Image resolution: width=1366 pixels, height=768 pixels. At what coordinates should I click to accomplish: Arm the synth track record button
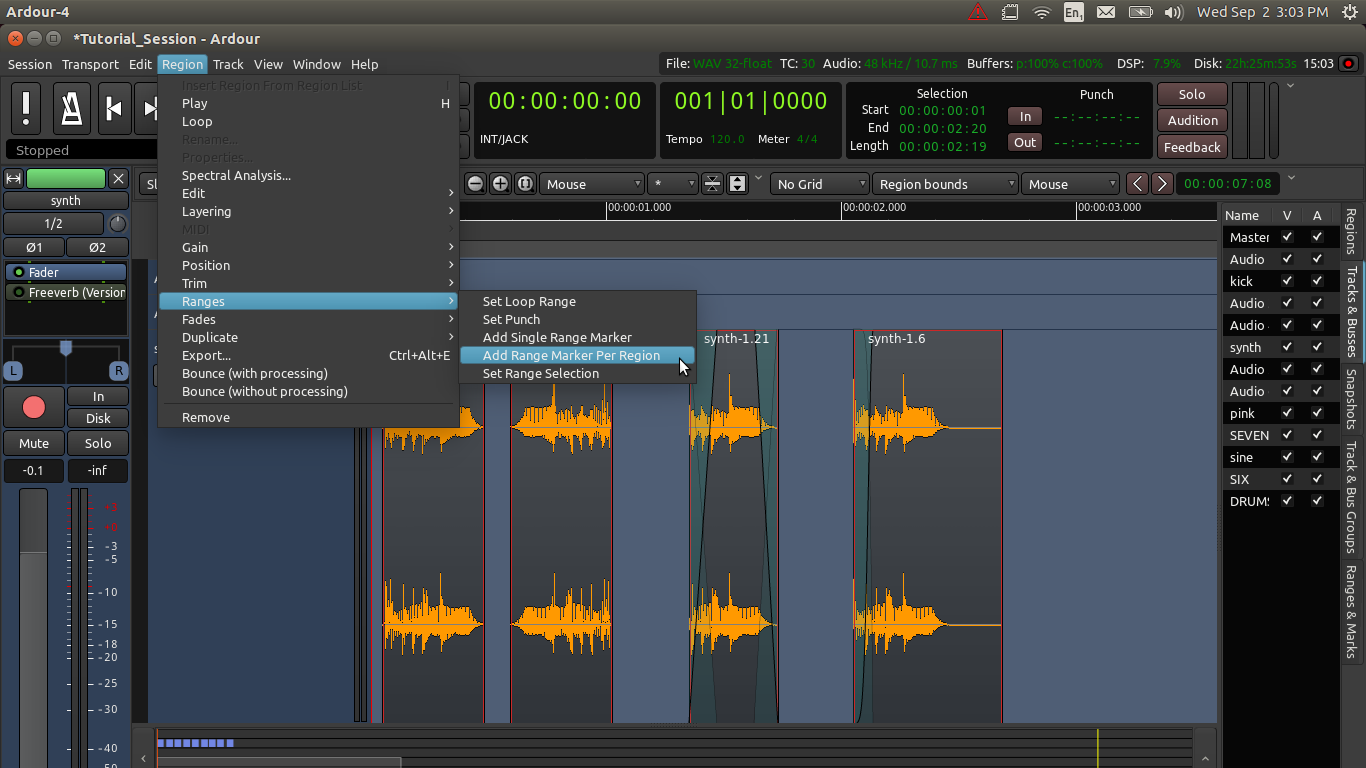click(34, 408)
